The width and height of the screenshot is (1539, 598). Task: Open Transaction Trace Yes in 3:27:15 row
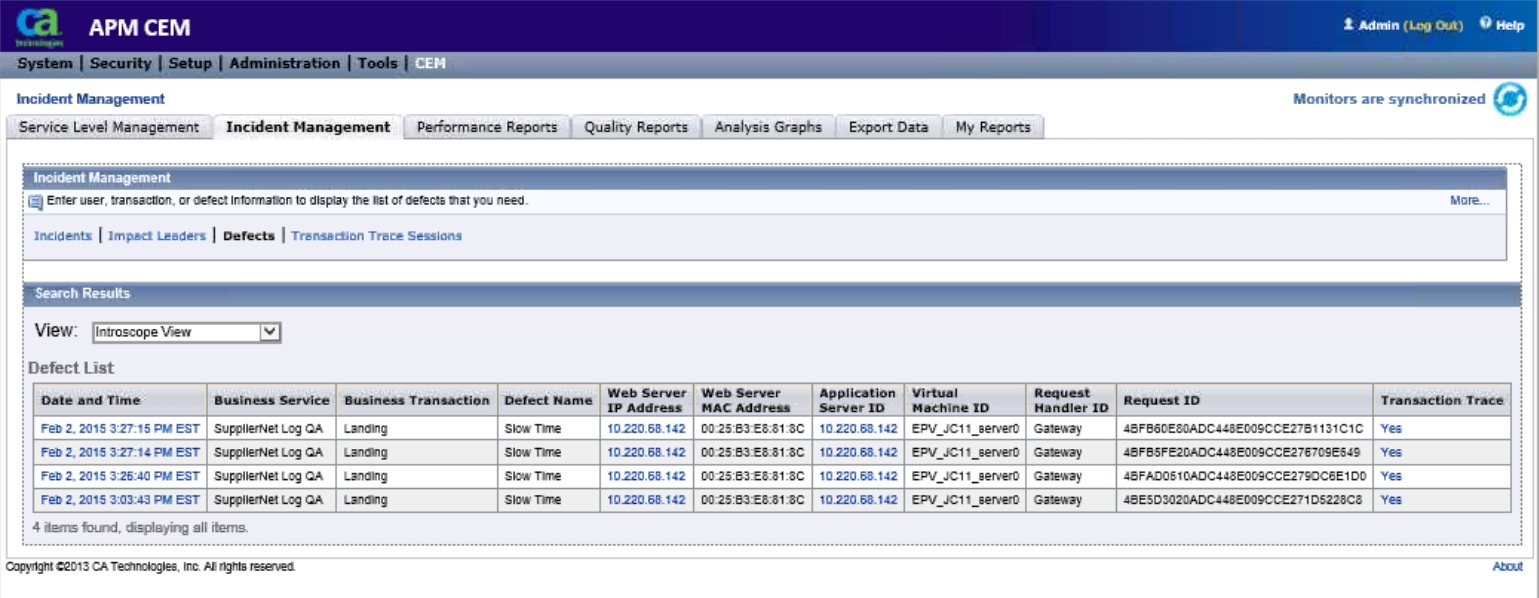pos(1391,428)
